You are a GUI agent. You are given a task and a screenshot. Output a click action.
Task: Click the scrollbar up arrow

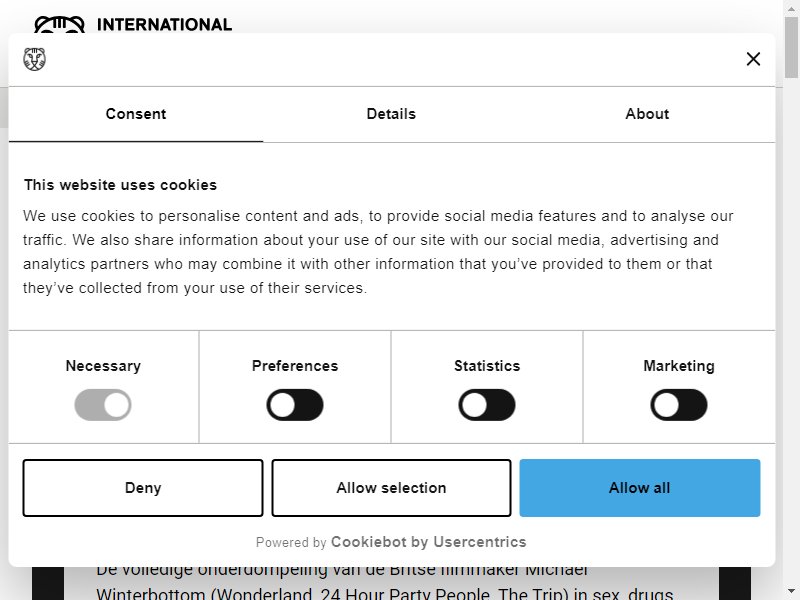(791, 8)
